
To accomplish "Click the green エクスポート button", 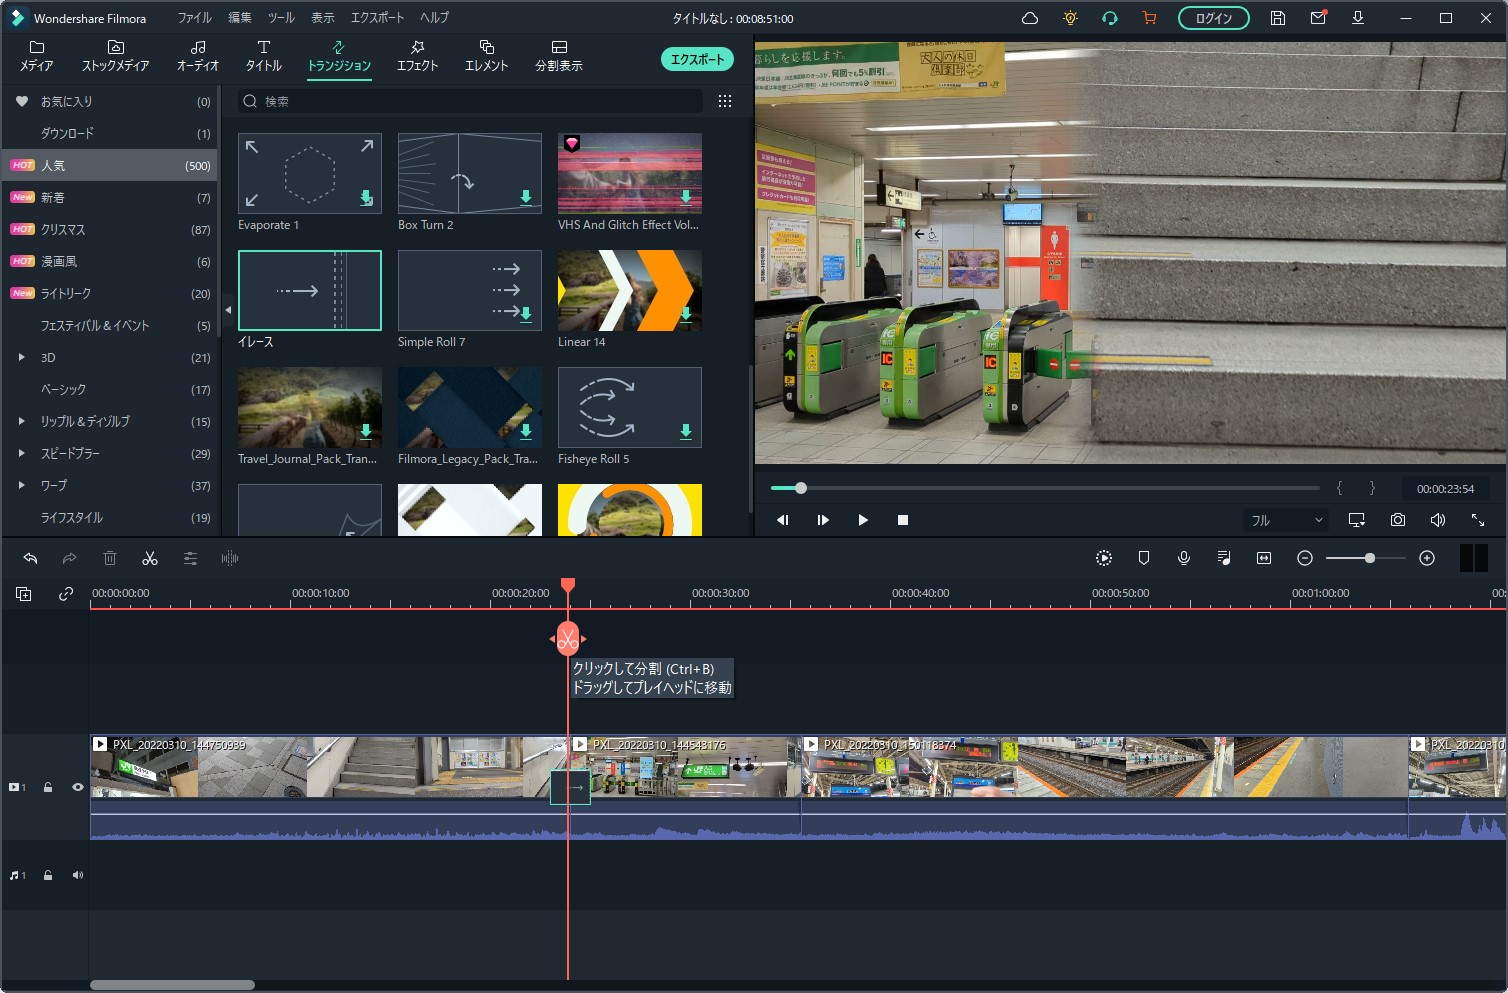I will (x=697, y=60).
